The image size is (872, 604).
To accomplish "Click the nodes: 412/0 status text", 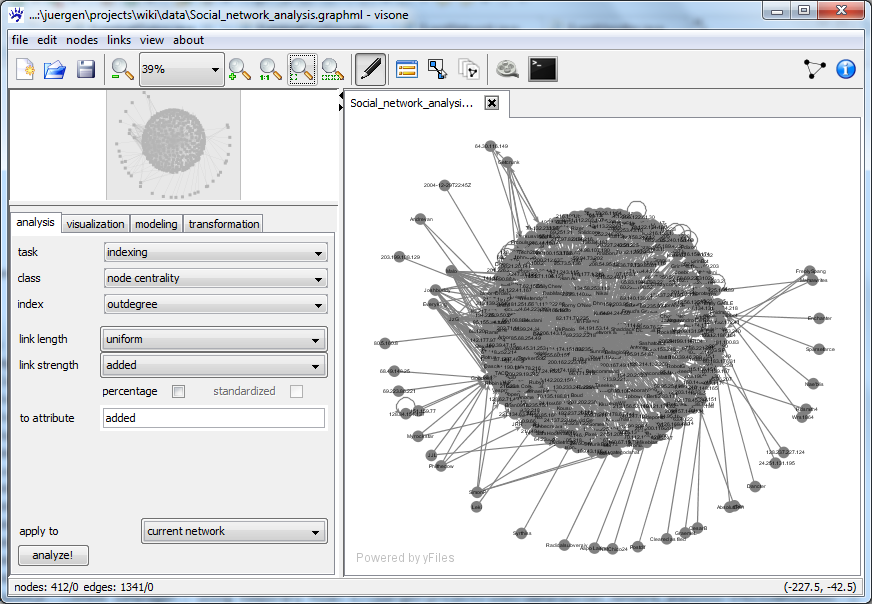I will point(46,587).
